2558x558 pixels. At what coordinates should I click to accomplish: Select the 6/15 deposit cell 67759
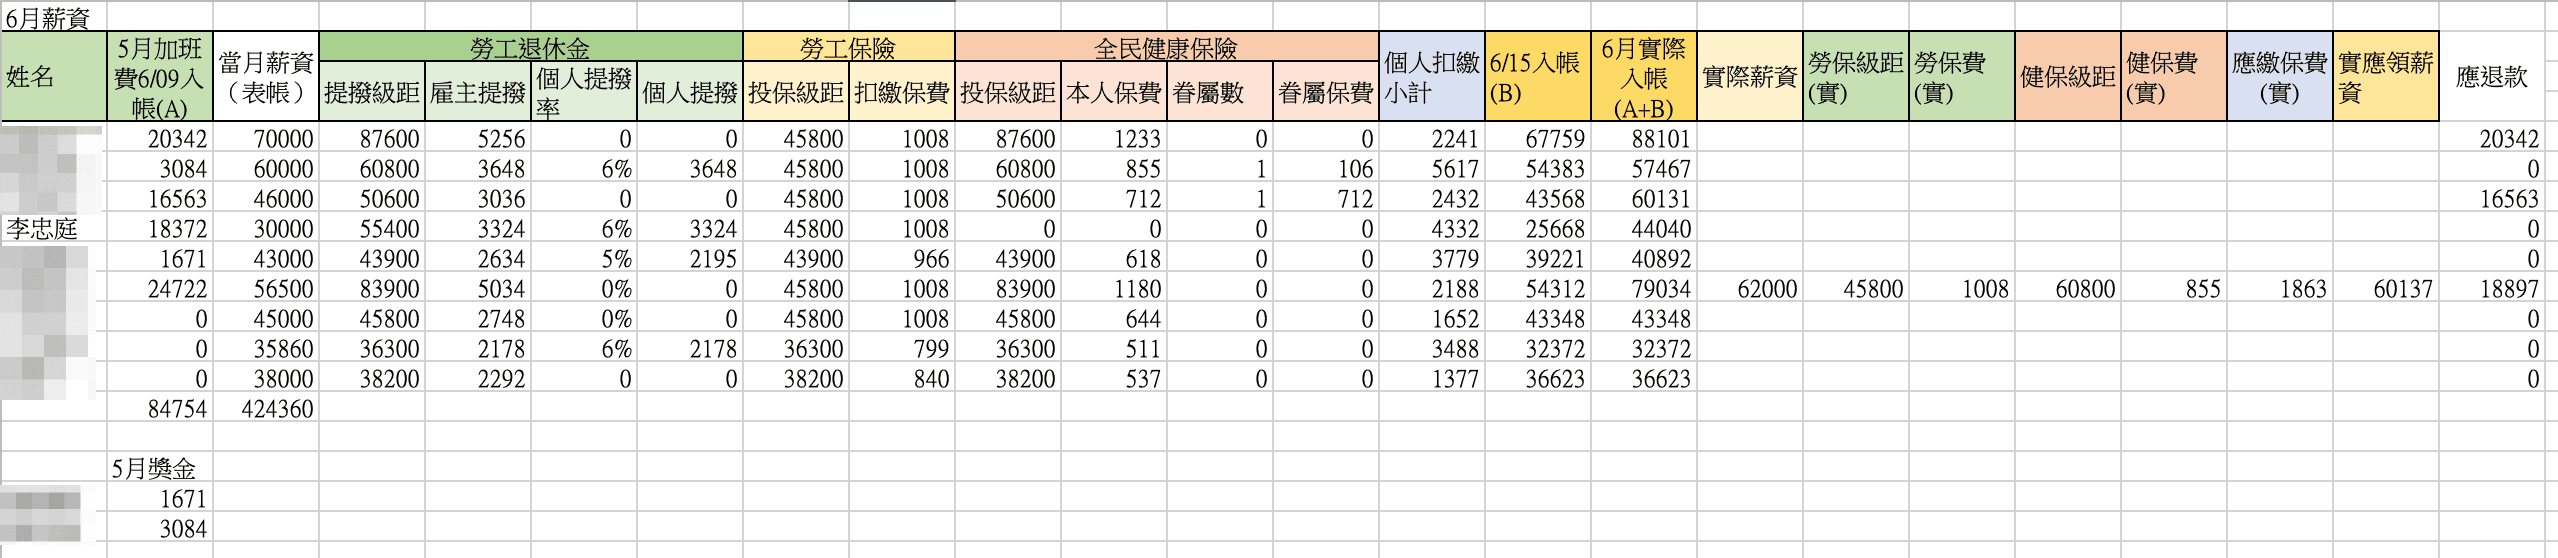(x=1538, y=139)
